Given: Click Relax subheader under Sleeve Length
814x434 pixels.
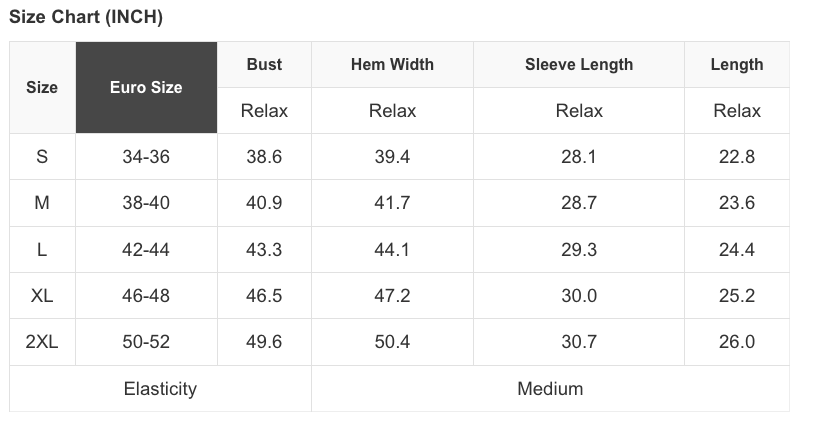Looking at the screenshot, I should tap(579, 111).
